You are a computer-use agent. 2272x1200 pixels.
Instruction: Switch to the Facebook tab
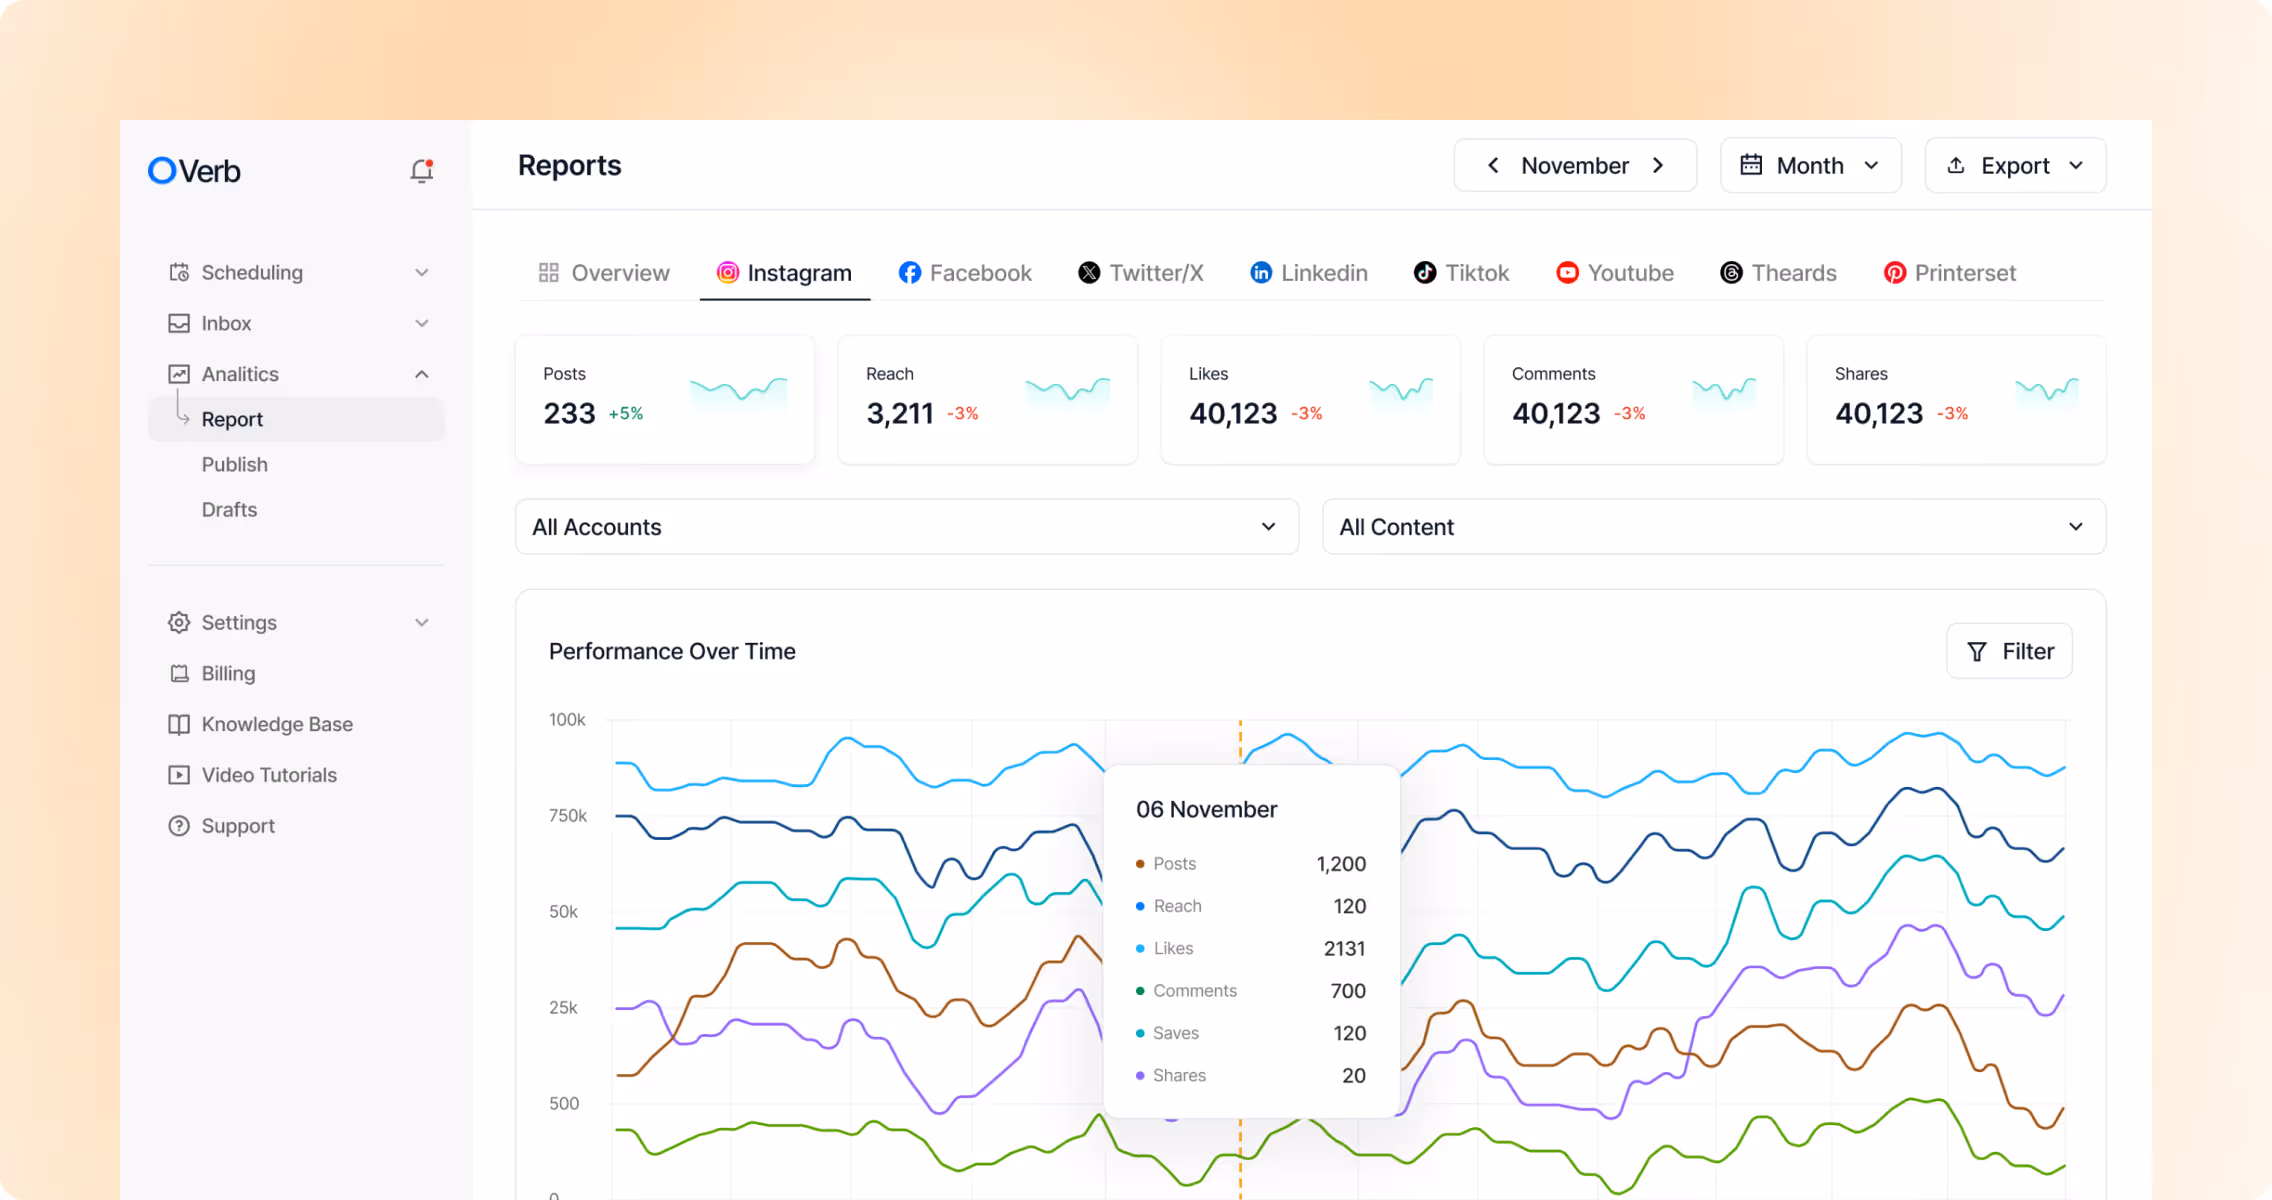click(x=965, y=273)
